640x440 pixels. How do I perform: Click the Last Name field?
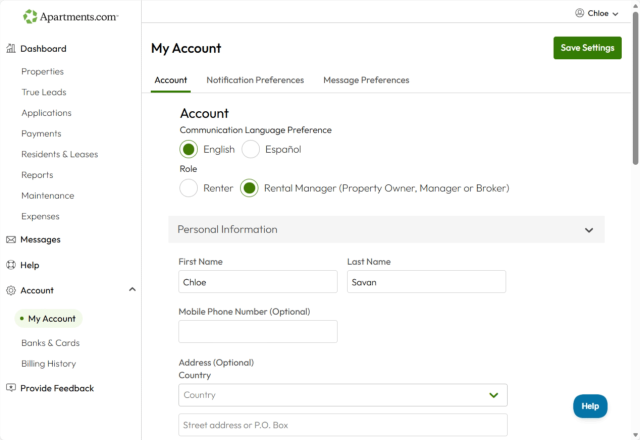[427, 282]
